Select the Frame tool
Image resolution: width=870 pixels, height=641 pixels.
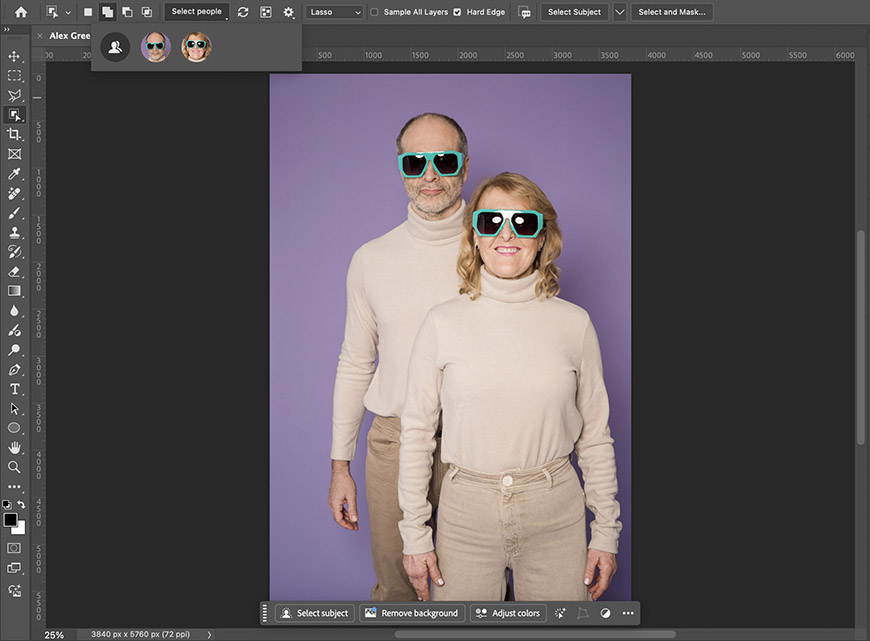pyautogui.click(x=14, y=154)
